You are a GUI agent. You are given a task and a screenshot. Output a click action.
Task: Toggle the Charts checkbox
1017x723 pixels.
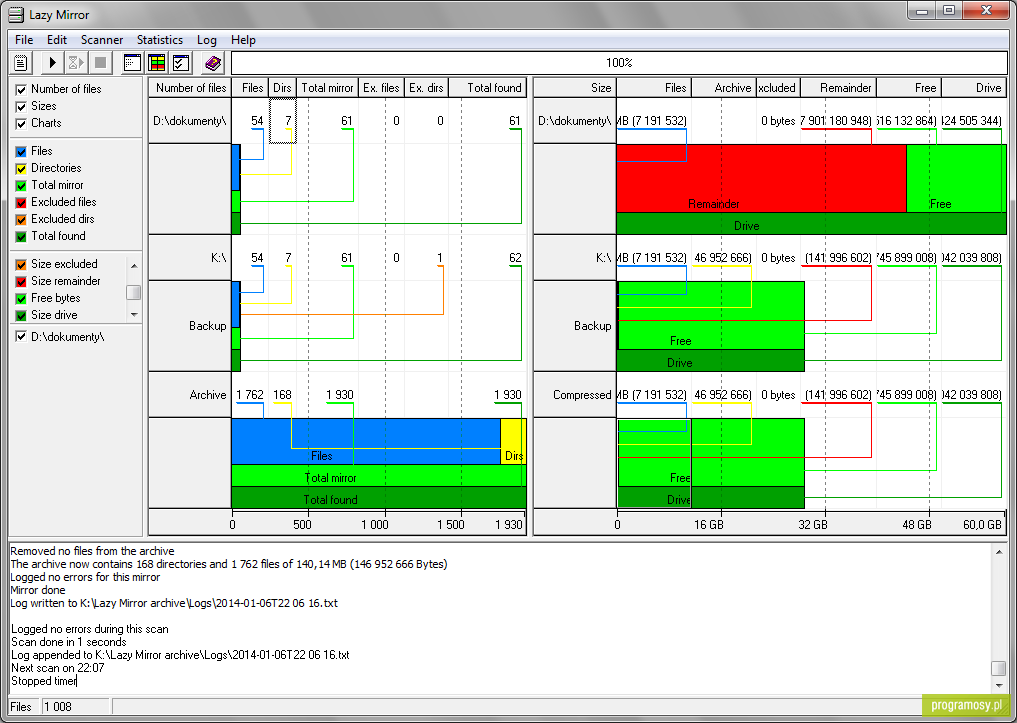[x=21, y=123]
